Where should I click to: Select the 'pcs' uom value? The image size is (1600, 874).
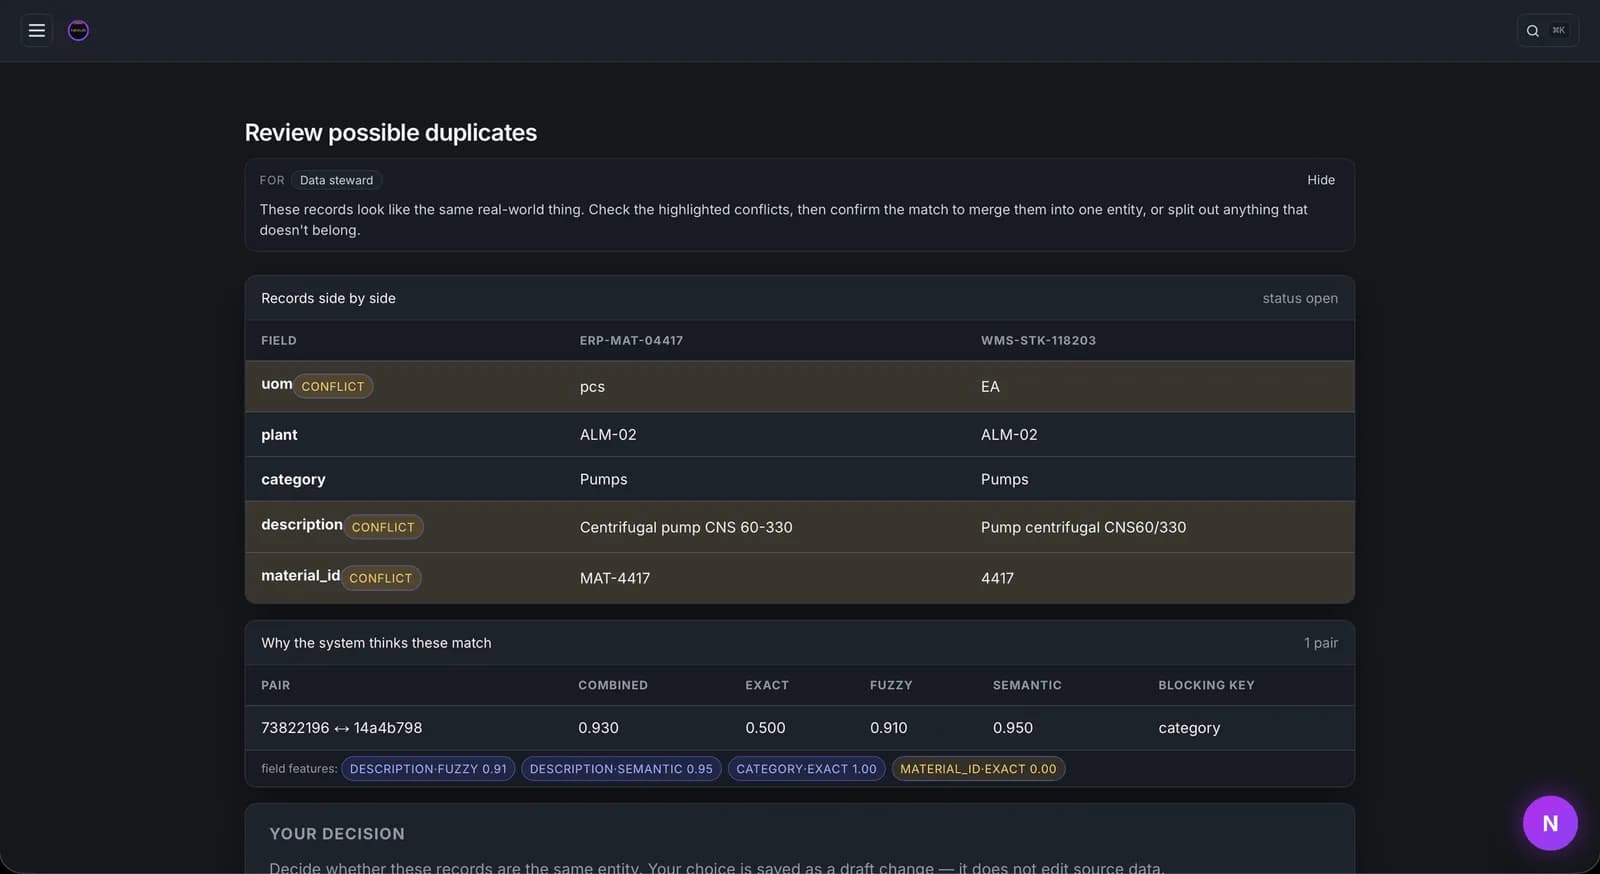click(x=592, y=387)
